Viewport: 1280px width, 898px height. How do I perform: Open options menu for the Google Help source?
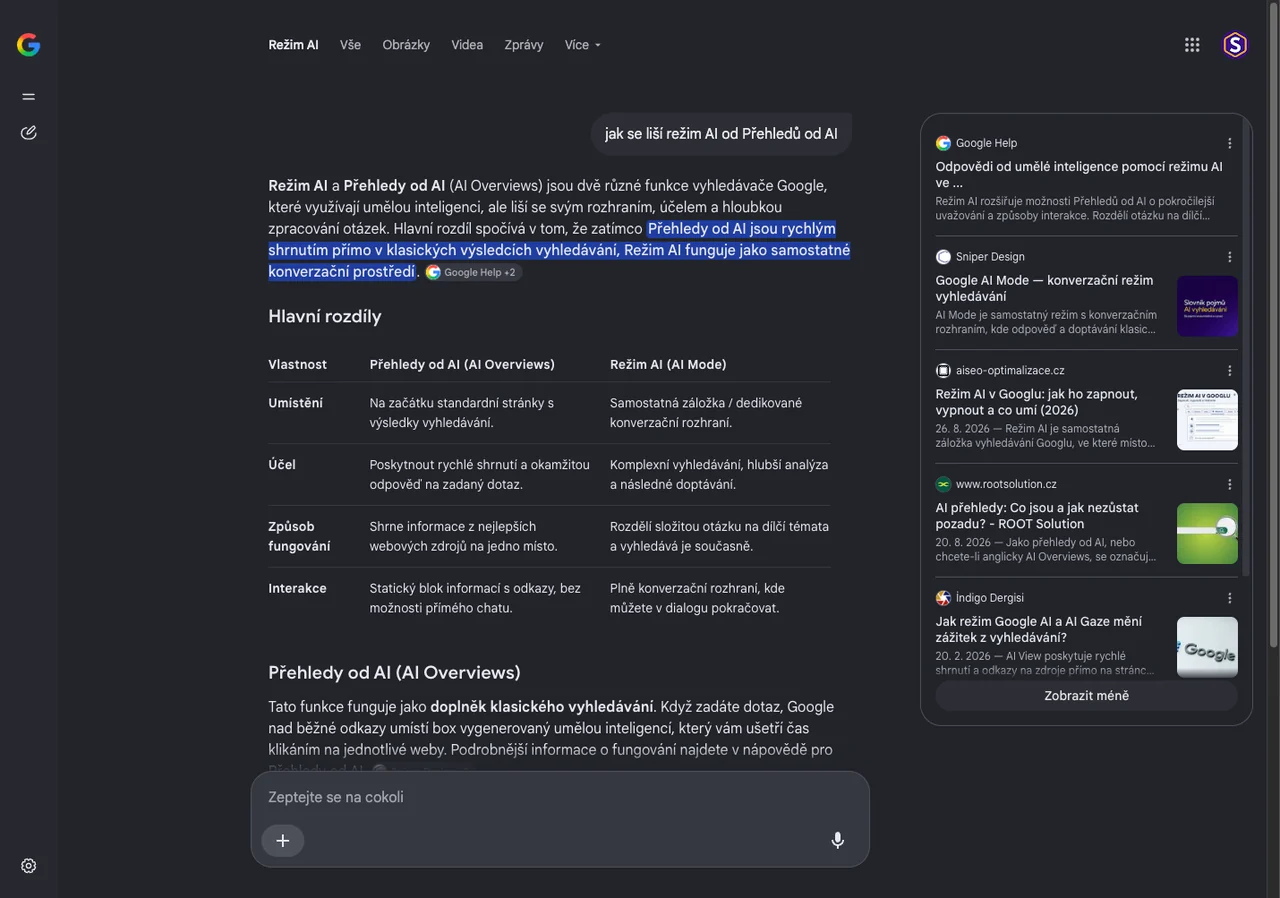tap(1230, 143)
